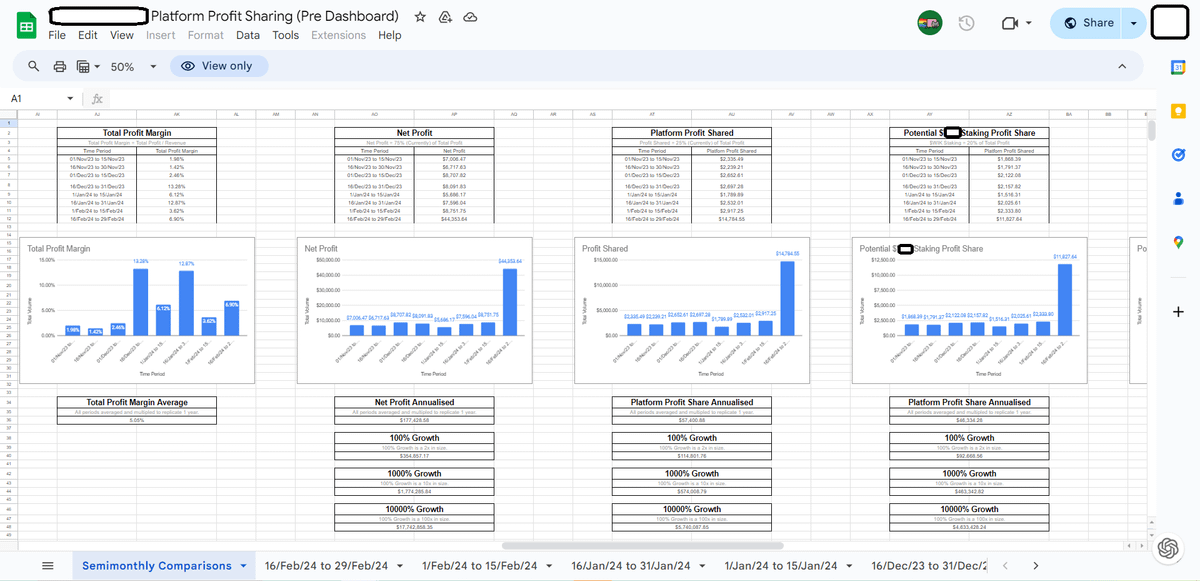Open the Share button dropdown arrow
This screenshot has height=581, width=1200.
click(1133, 23)
